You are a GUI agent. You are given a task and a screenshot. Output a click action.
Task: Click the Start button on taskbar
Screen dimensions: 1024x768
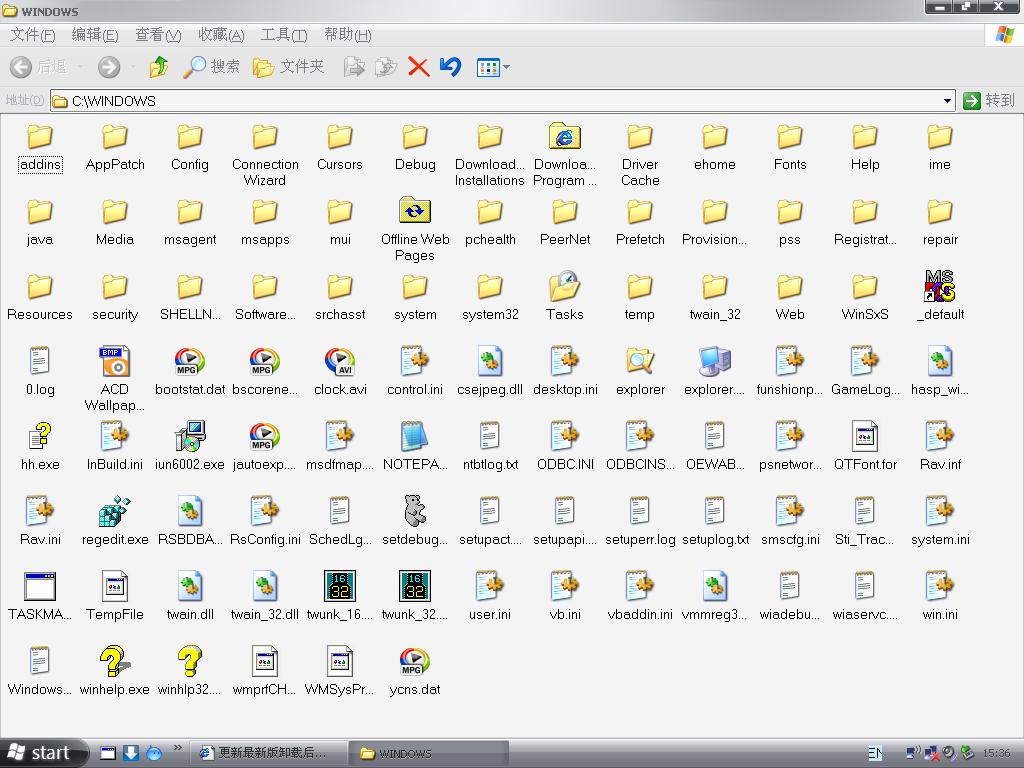(40, 753)
